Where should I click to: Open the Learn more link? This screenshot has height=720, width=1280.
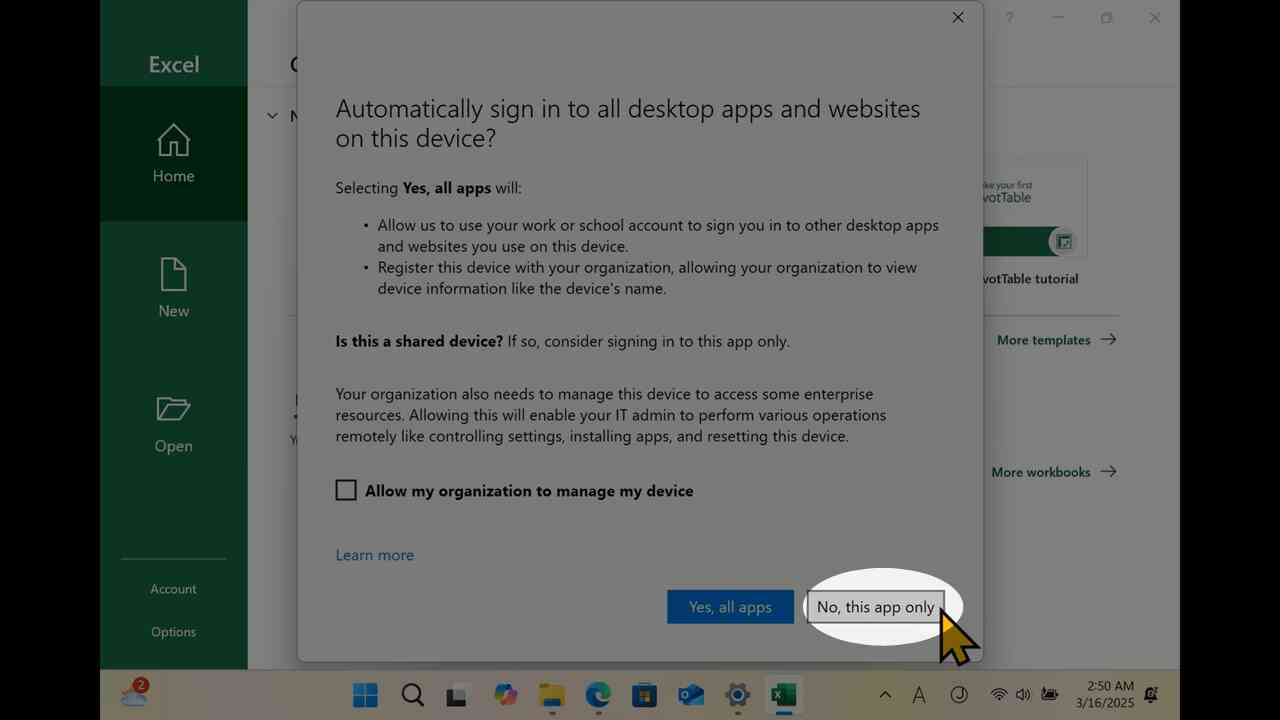point(374,555)
